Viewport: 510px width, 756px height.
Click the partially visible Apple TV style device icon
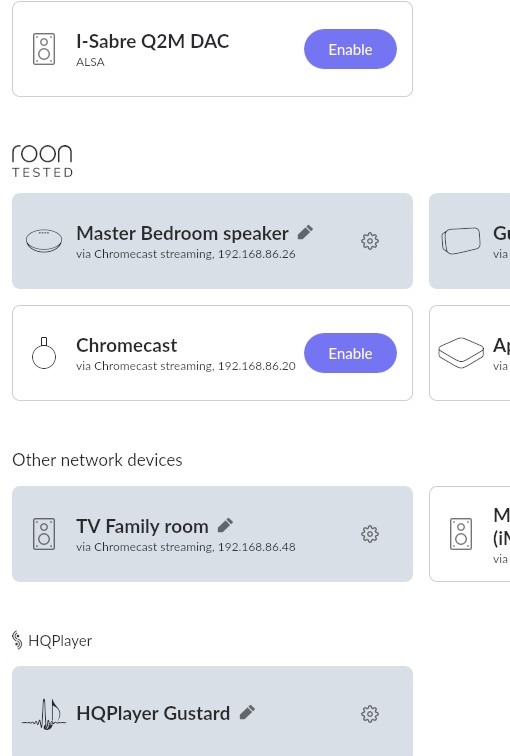461,352
